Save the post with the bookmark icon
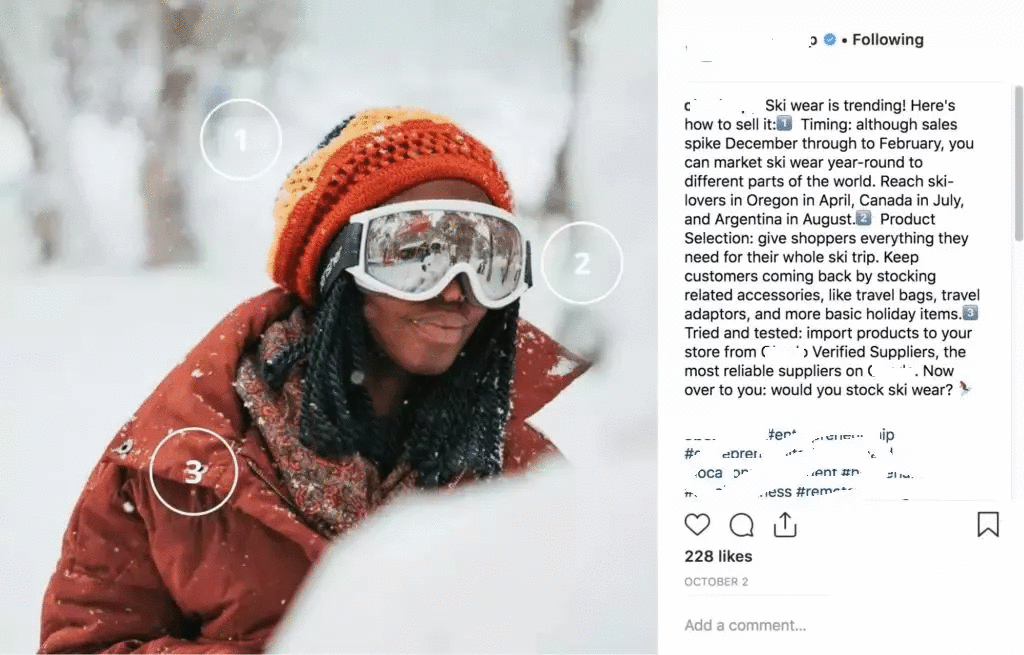Screen dimensions: 1024x655 click(987, 524)
